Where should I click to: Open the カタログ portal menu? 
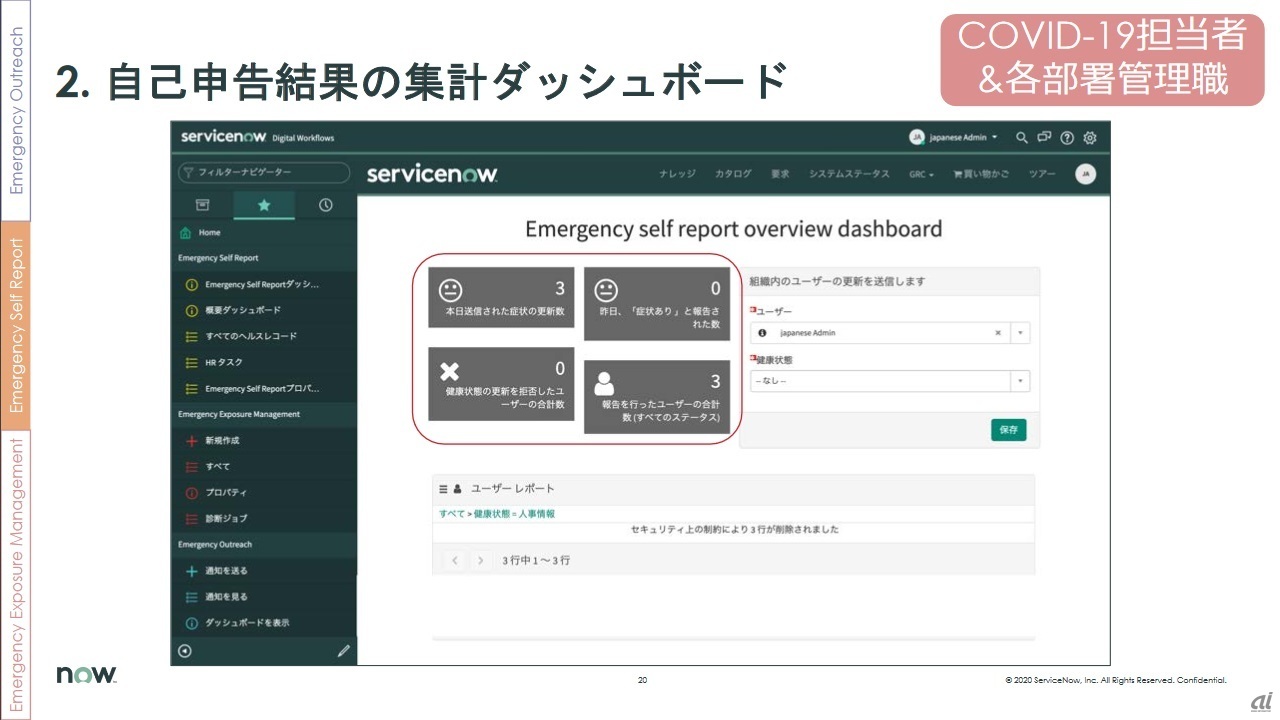coord(733,174)
